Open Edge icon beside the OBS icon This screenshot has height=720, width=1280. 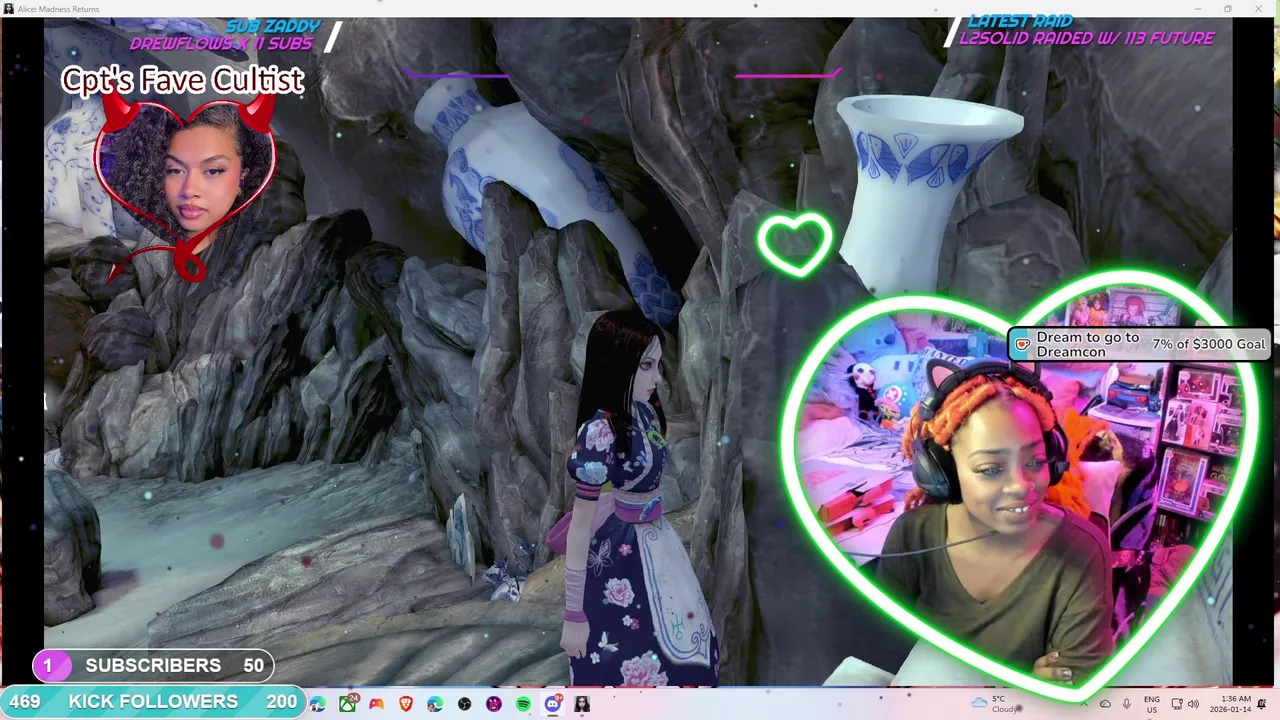[x=435, y=704]
